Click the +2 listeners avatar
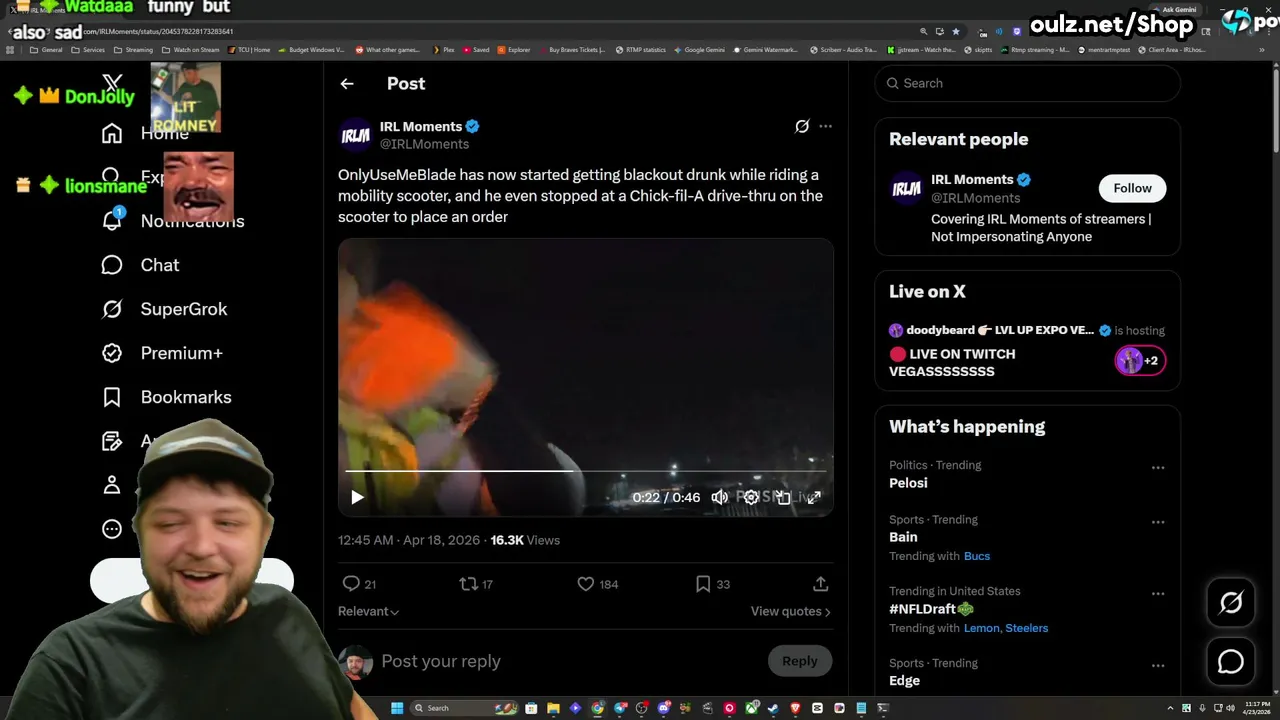Image resolution: width=1280 pixels, height=720 pixels. click(1141, 361)
